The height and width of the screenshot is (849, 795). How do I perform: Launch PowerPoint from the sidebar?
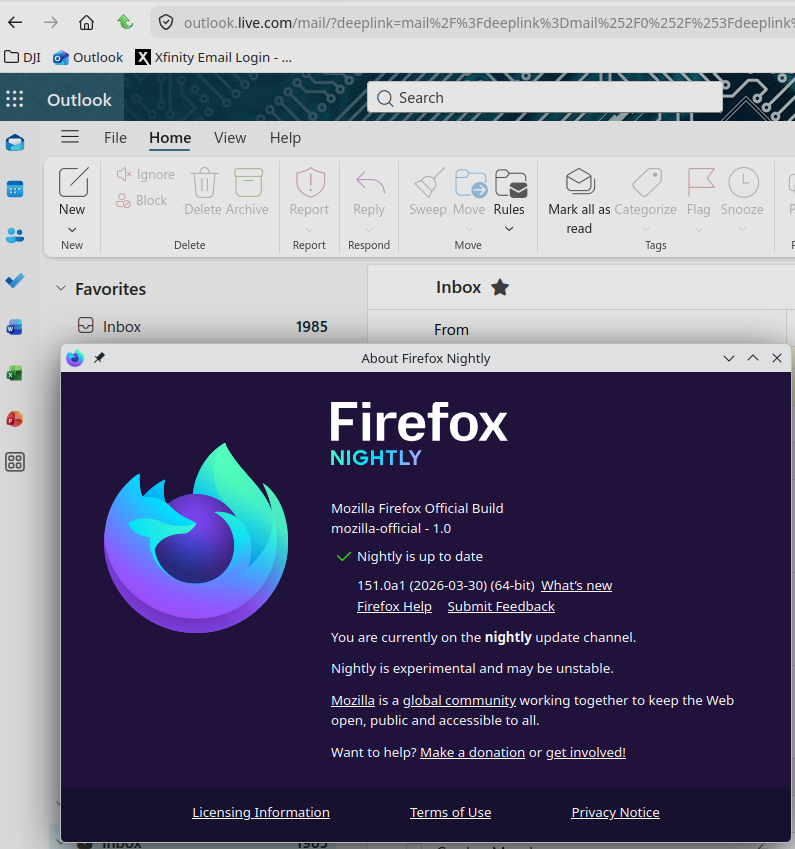click(15, 419)
